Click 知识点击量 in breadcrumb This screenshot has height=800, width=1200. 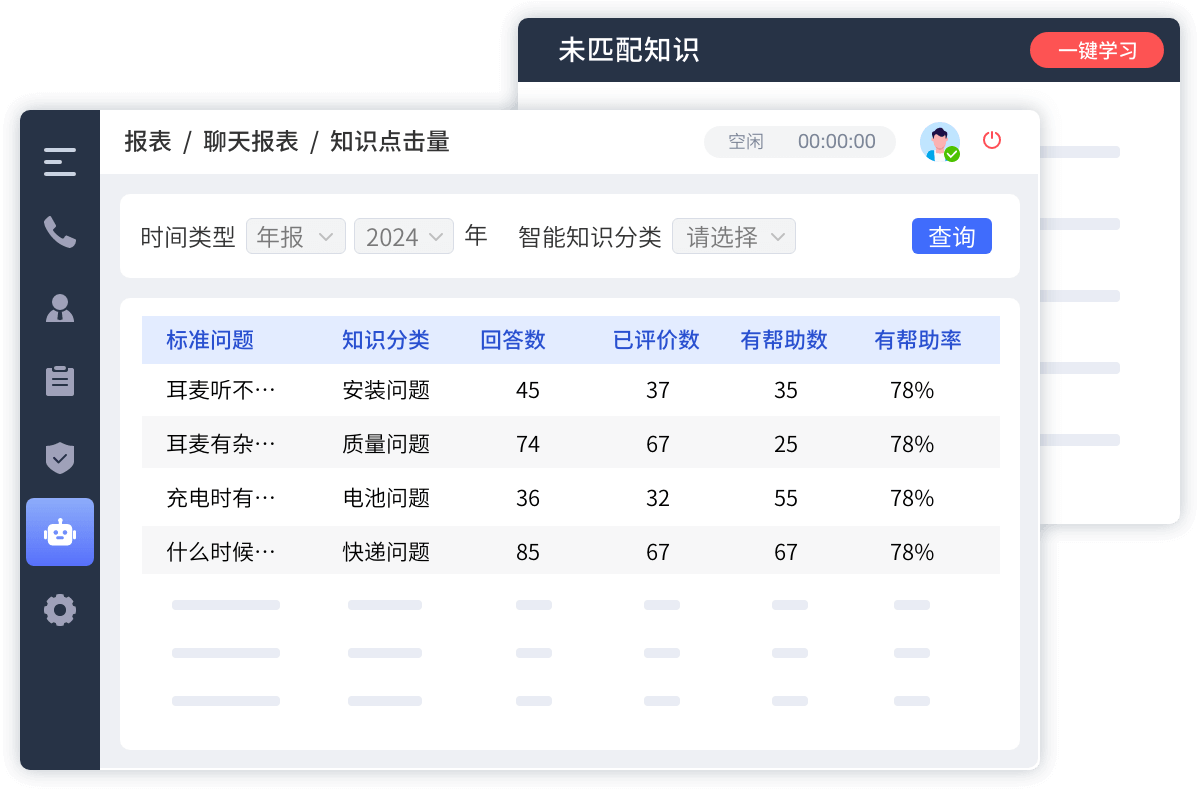(x=390, y=141)
